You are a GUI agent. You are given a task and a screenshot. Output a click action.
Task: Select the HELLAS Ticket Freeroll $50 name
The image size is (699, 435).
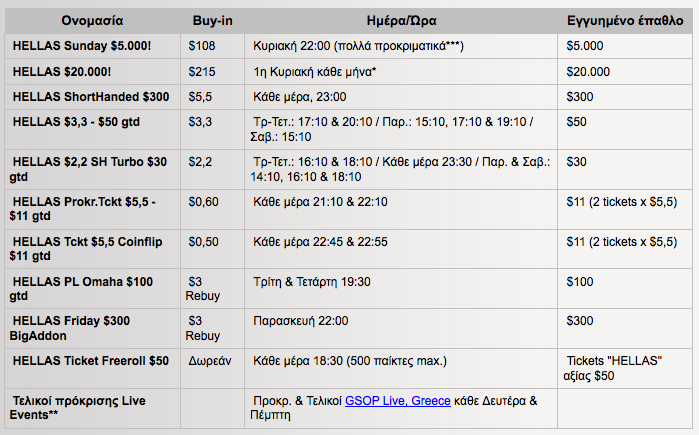click(91, 360)
